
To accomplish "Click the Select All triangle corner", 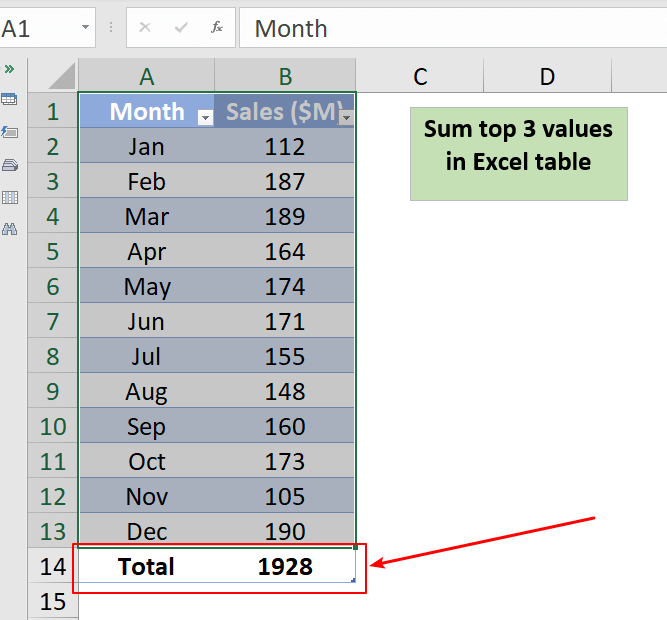I will click(53, 76).
